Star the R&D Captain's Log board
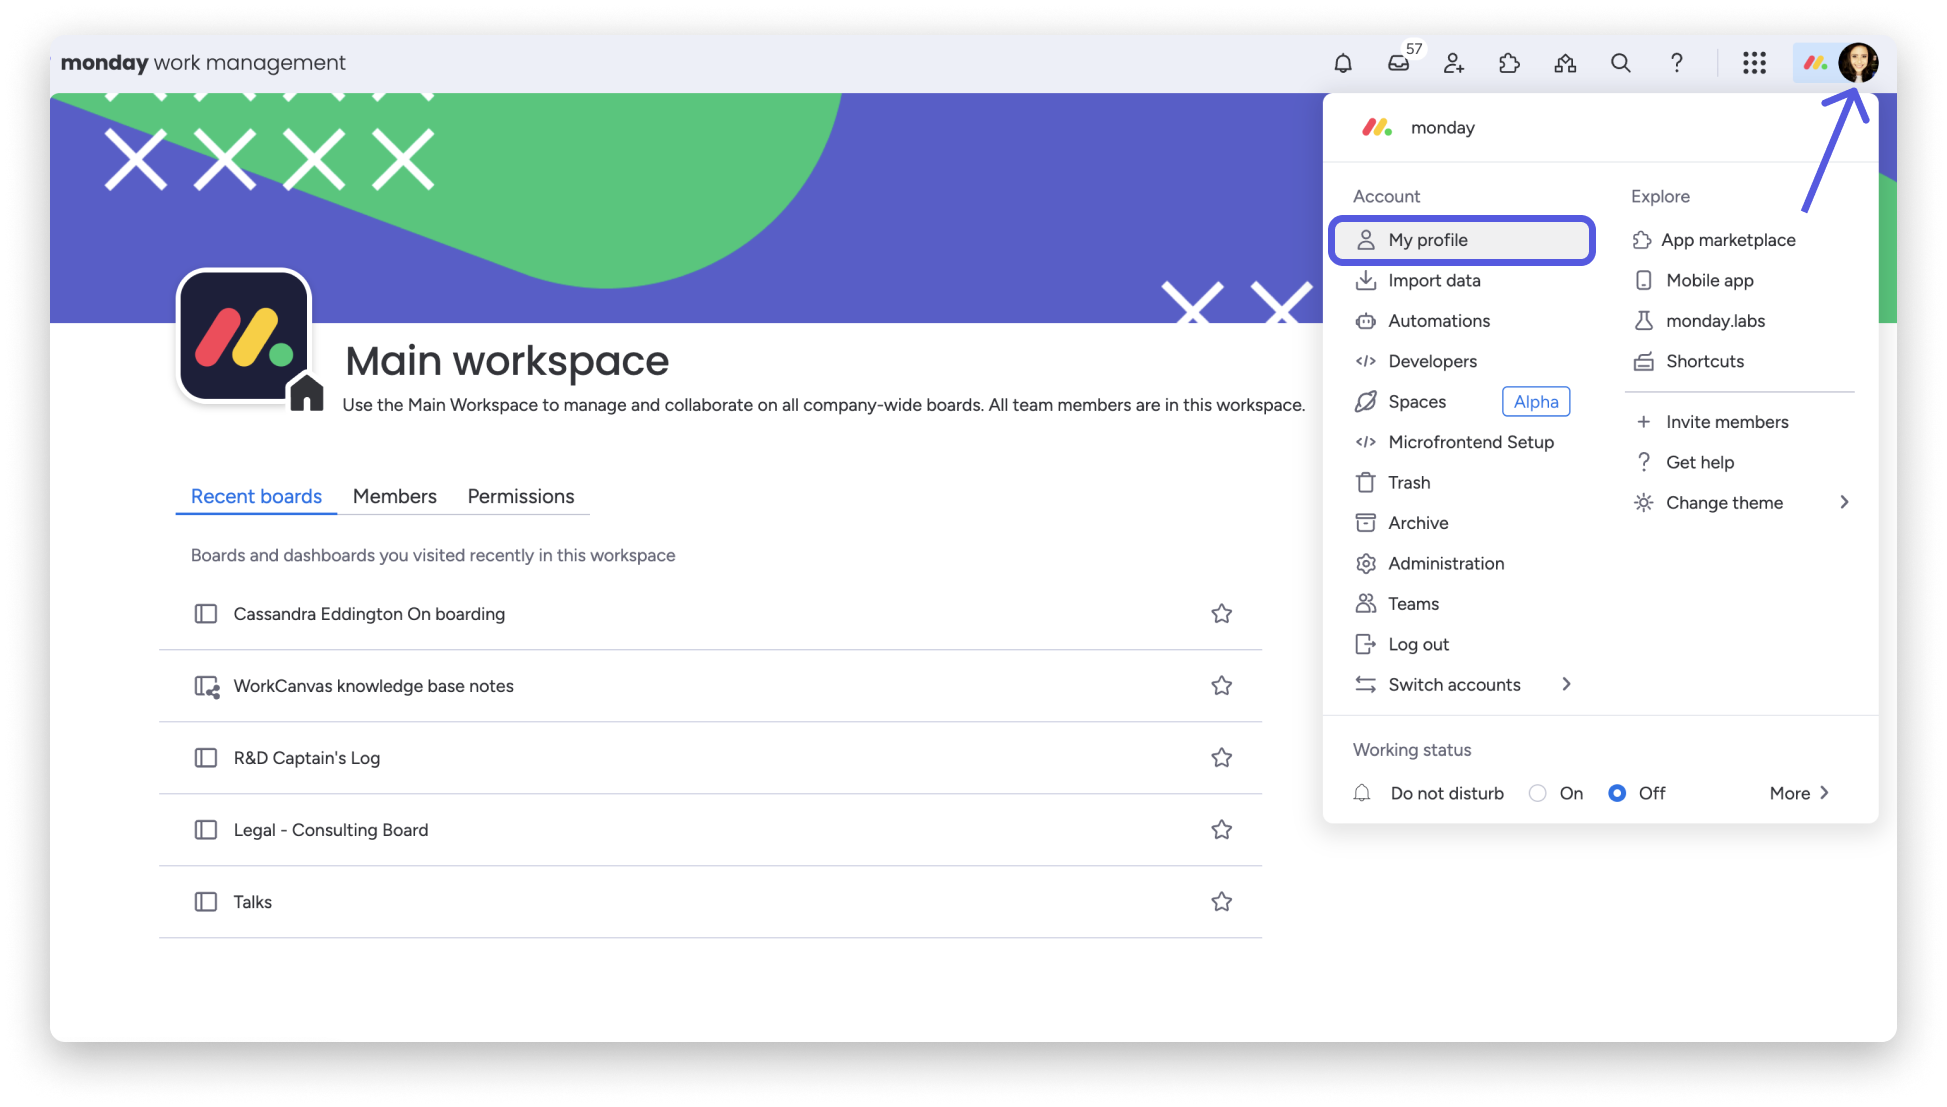Screen dimensions: 1947x1107 pos(1221,758)
